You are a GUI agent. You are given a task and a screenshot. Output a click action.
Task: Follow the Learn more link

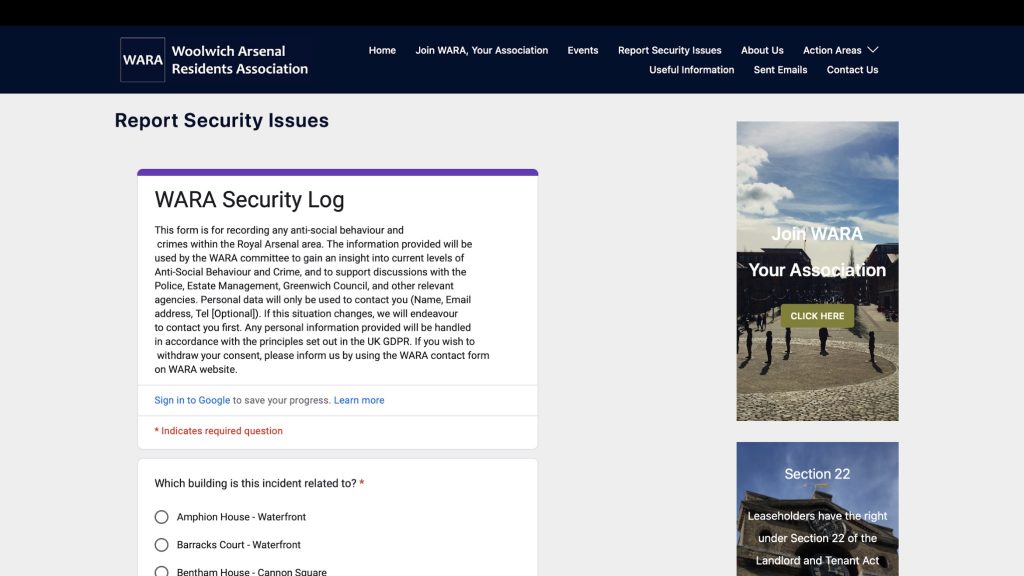(359, 400)
